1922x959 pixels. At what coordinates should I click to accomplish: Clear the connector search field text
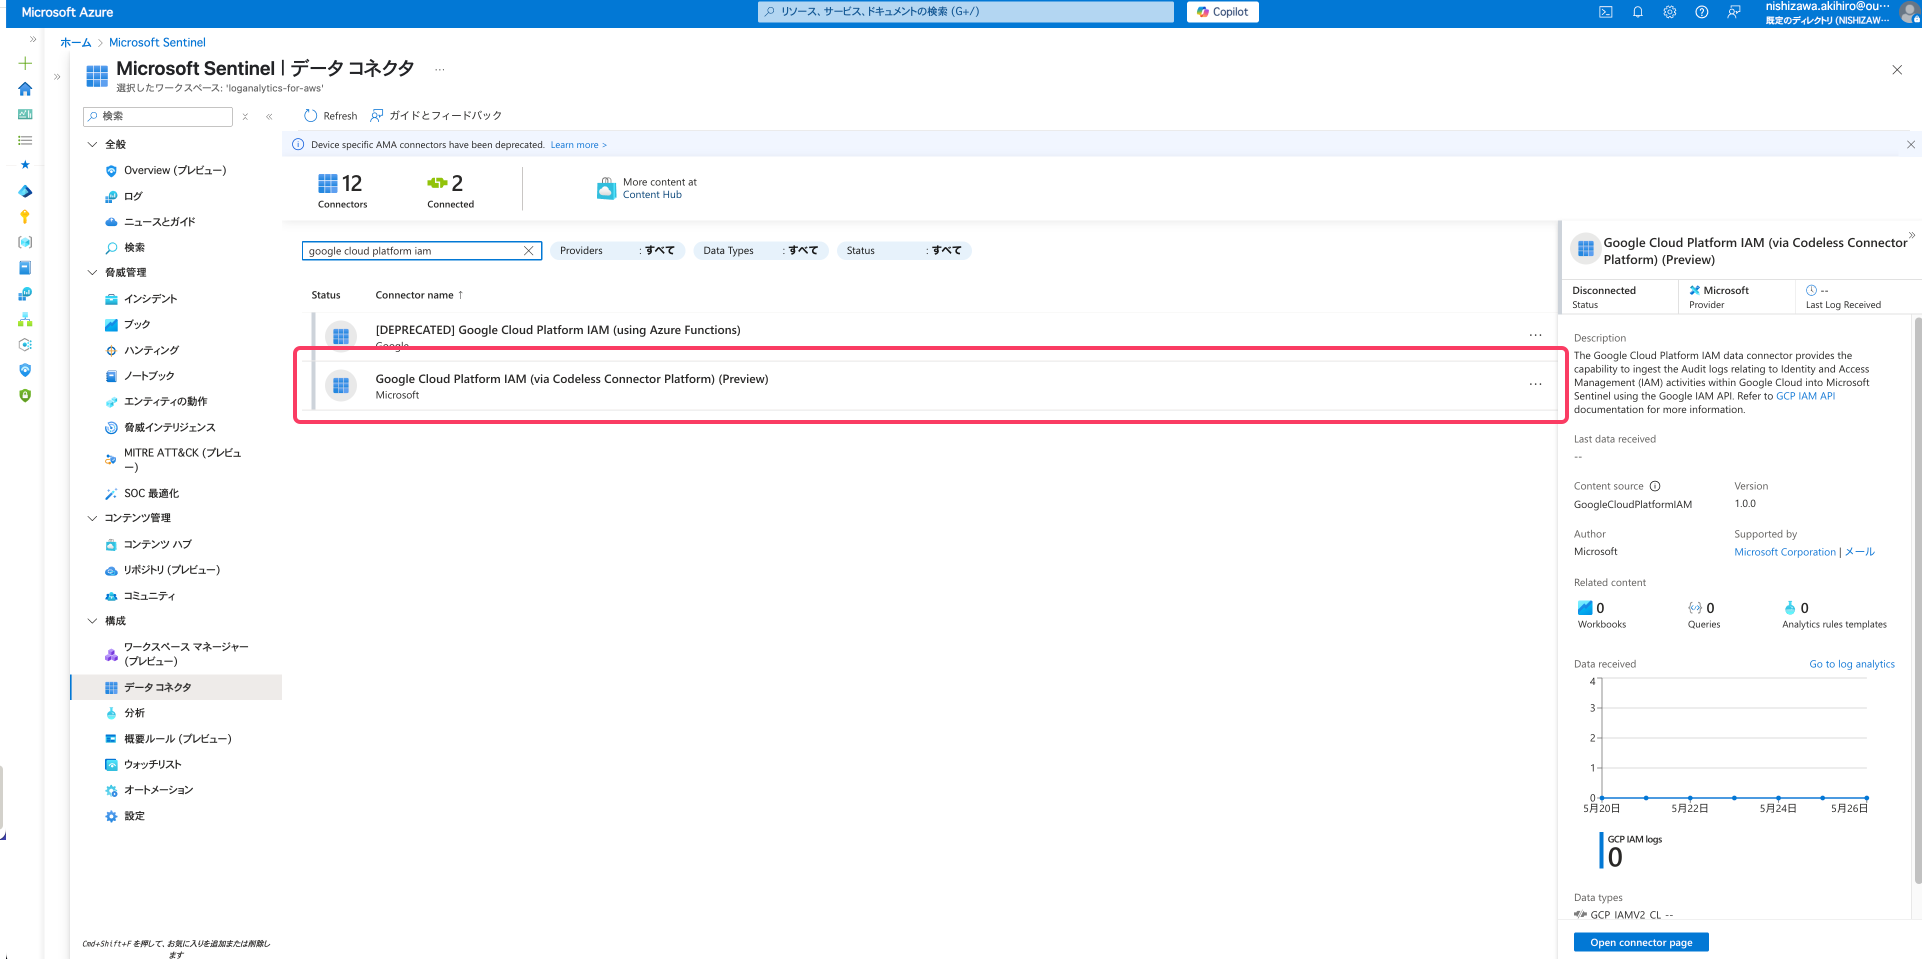pos(528,251)
